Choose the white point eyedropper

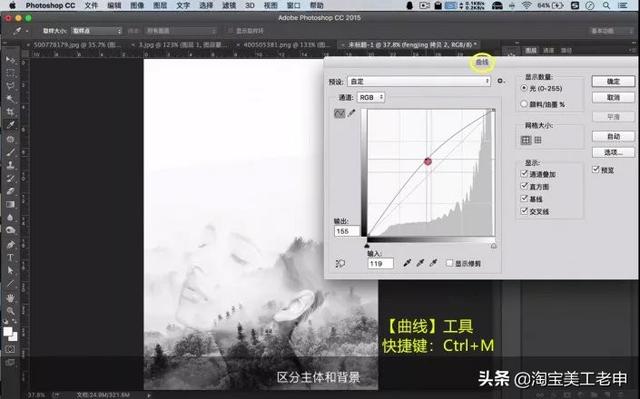point(433,263)
